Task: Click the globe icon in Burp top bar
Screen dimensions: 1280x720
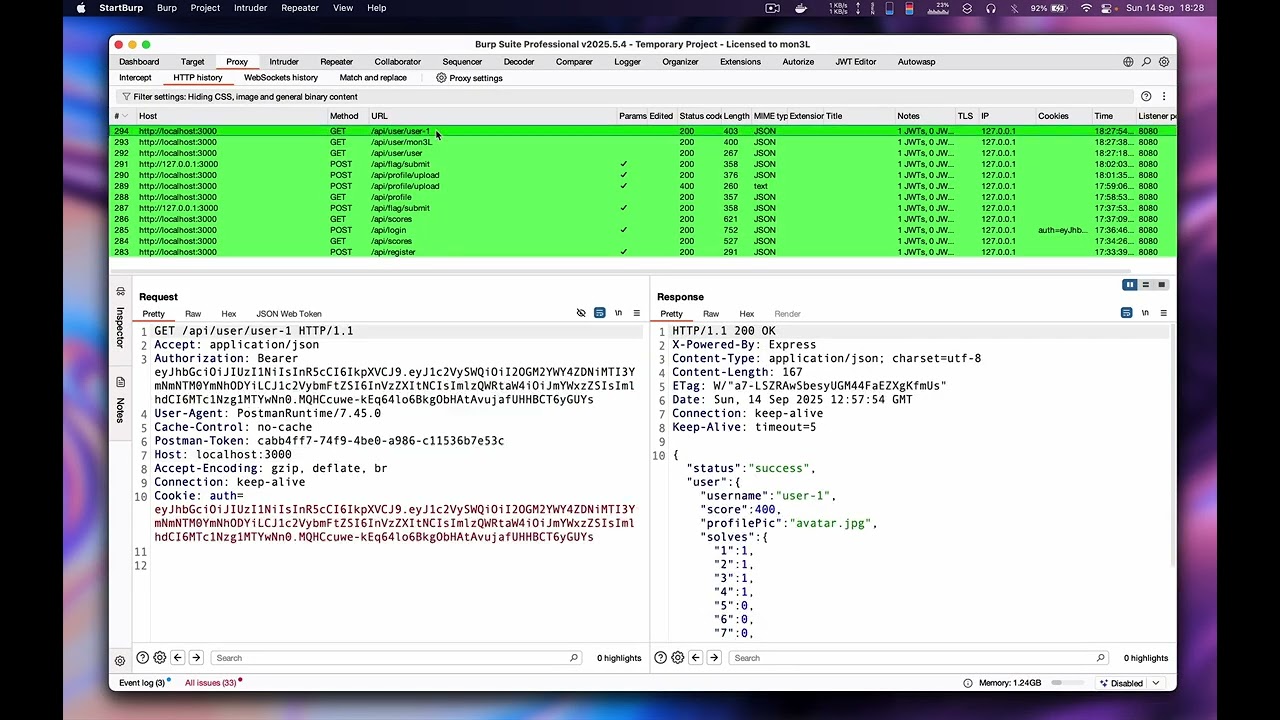Action: (1128, 62)
